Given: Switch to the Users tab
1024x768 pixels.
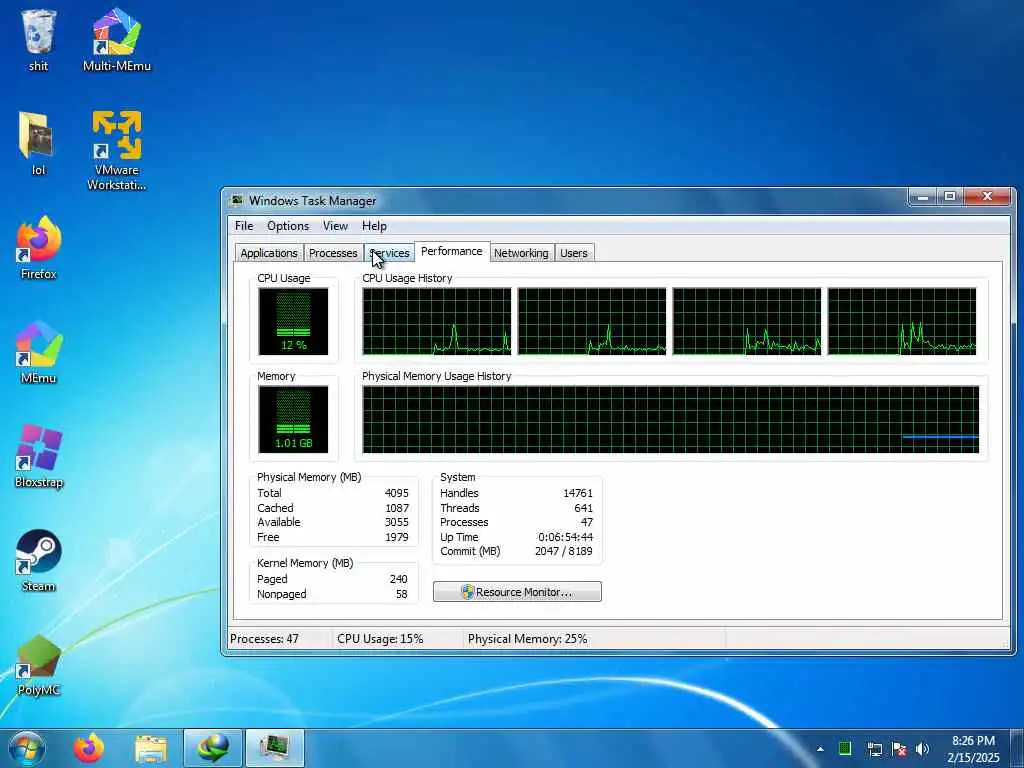Looking at the screenshot, I should (574, 253).
